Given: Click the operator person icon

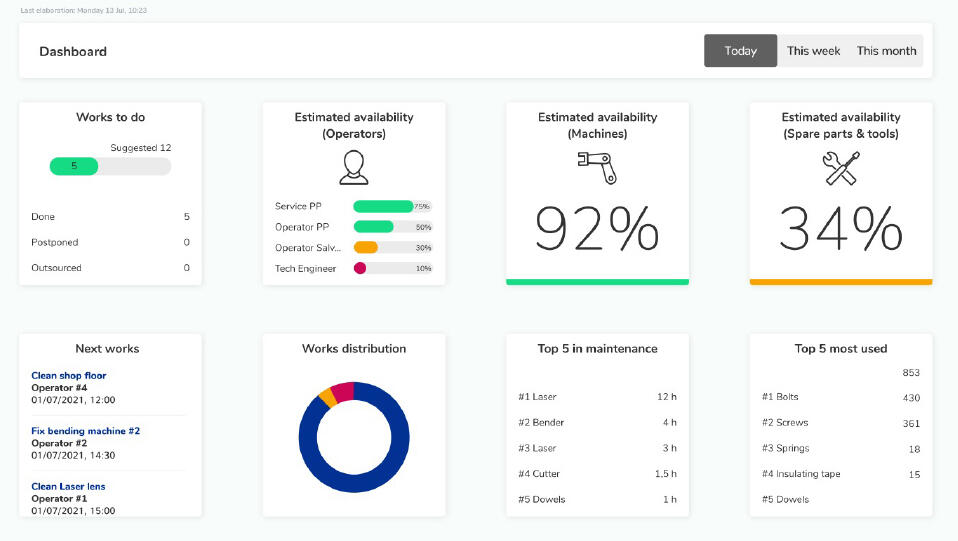Looking at the screenshot, I should tap(353, 167).
